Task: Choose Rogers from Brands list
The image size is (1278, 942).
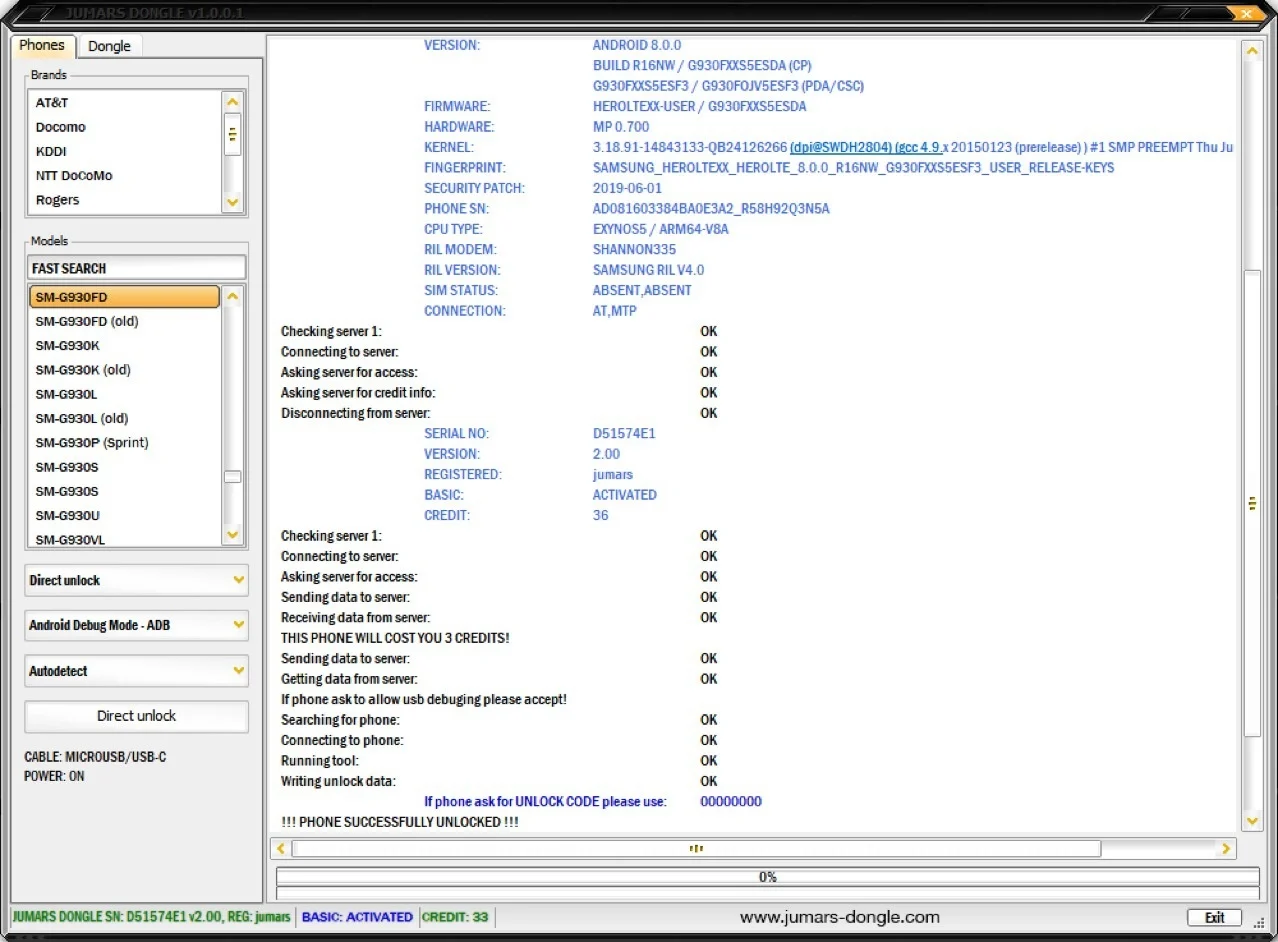Action: tap(57, 200)
